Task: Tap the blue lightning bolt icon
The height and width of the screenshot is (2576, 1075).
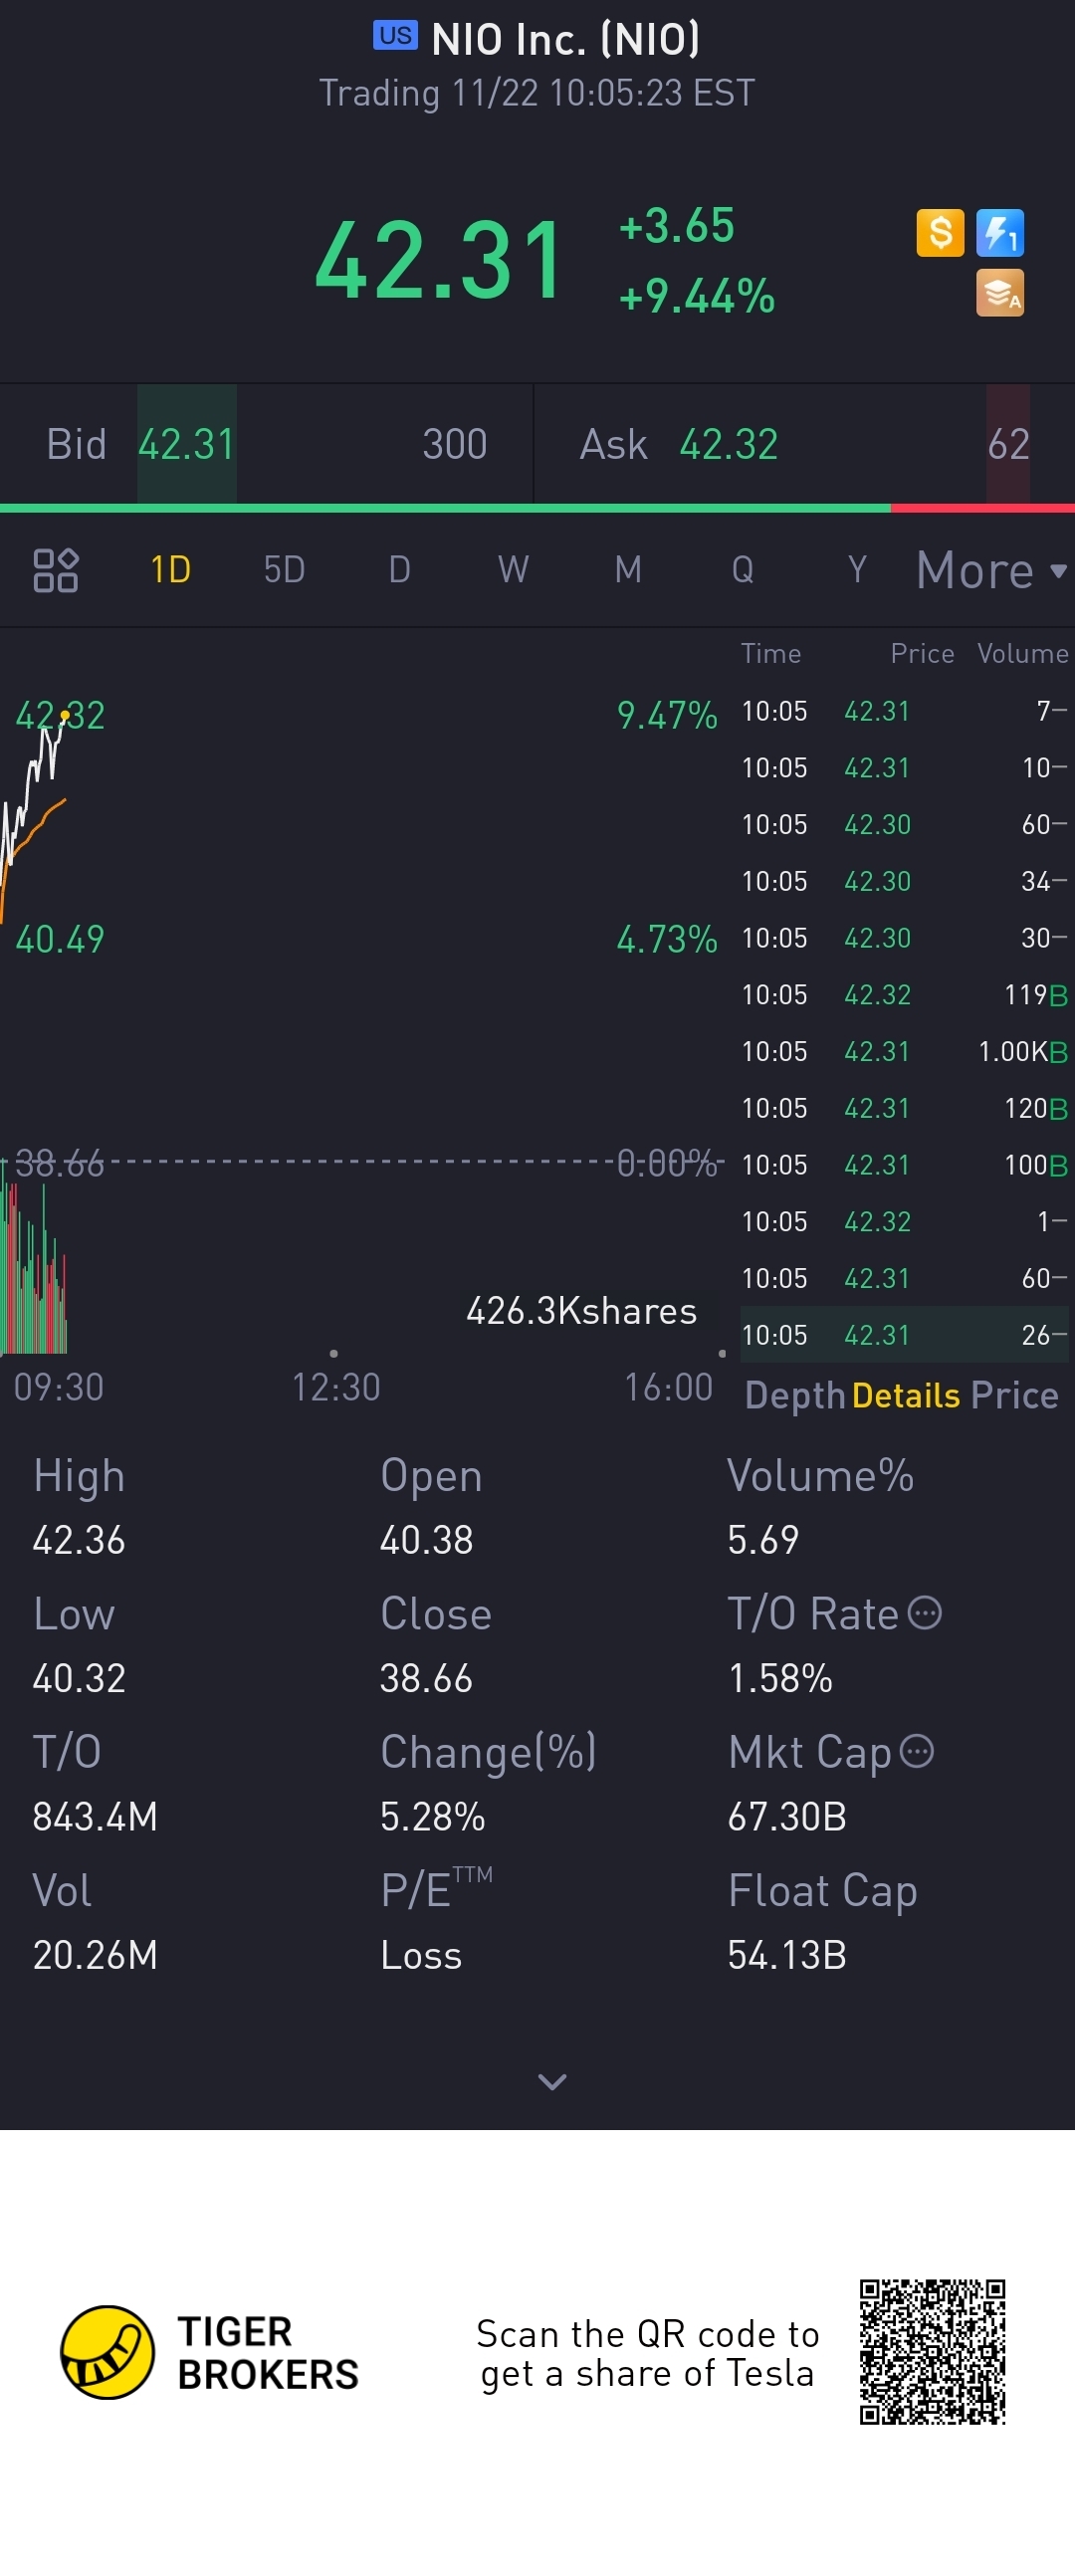Action: point(1000,233)
